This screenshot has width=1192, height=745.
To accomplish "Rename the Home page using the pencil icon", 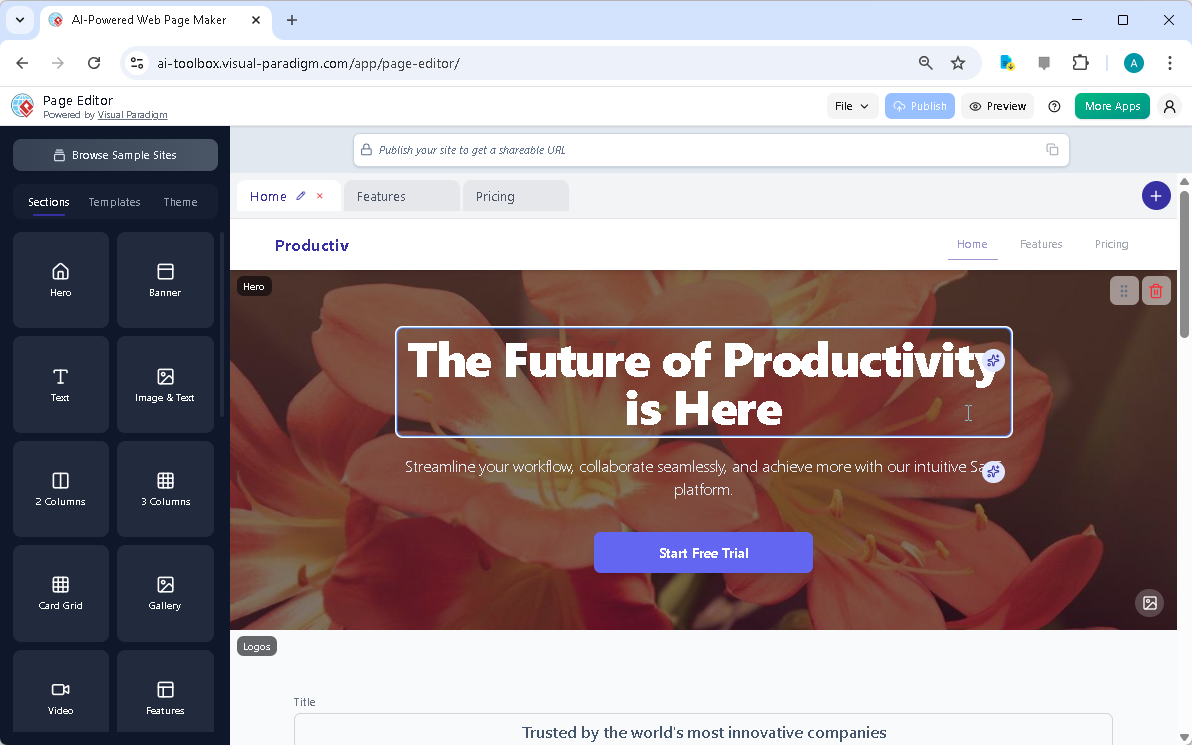I will (x=301, y=196).
